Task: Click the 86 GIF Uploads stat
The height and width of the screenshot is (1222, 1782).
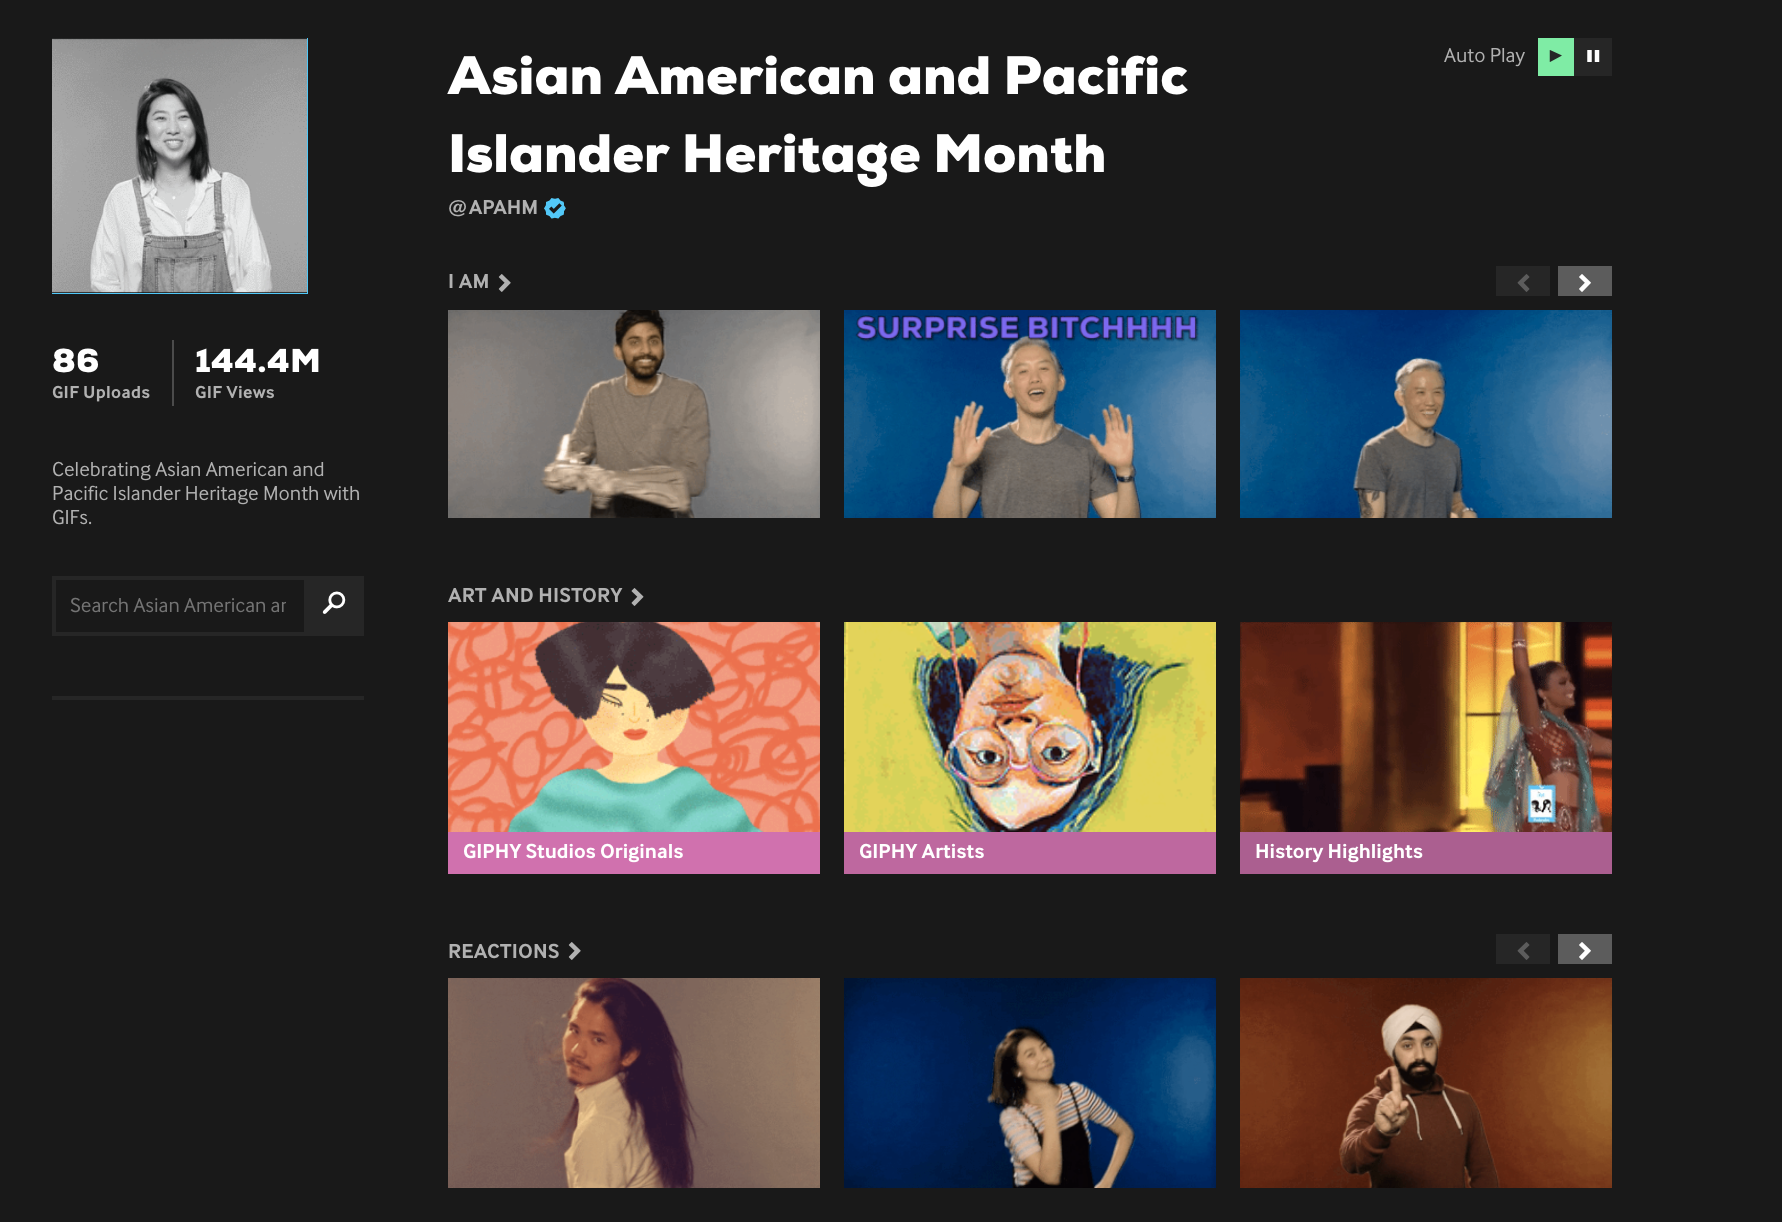Action: point(101,373)
